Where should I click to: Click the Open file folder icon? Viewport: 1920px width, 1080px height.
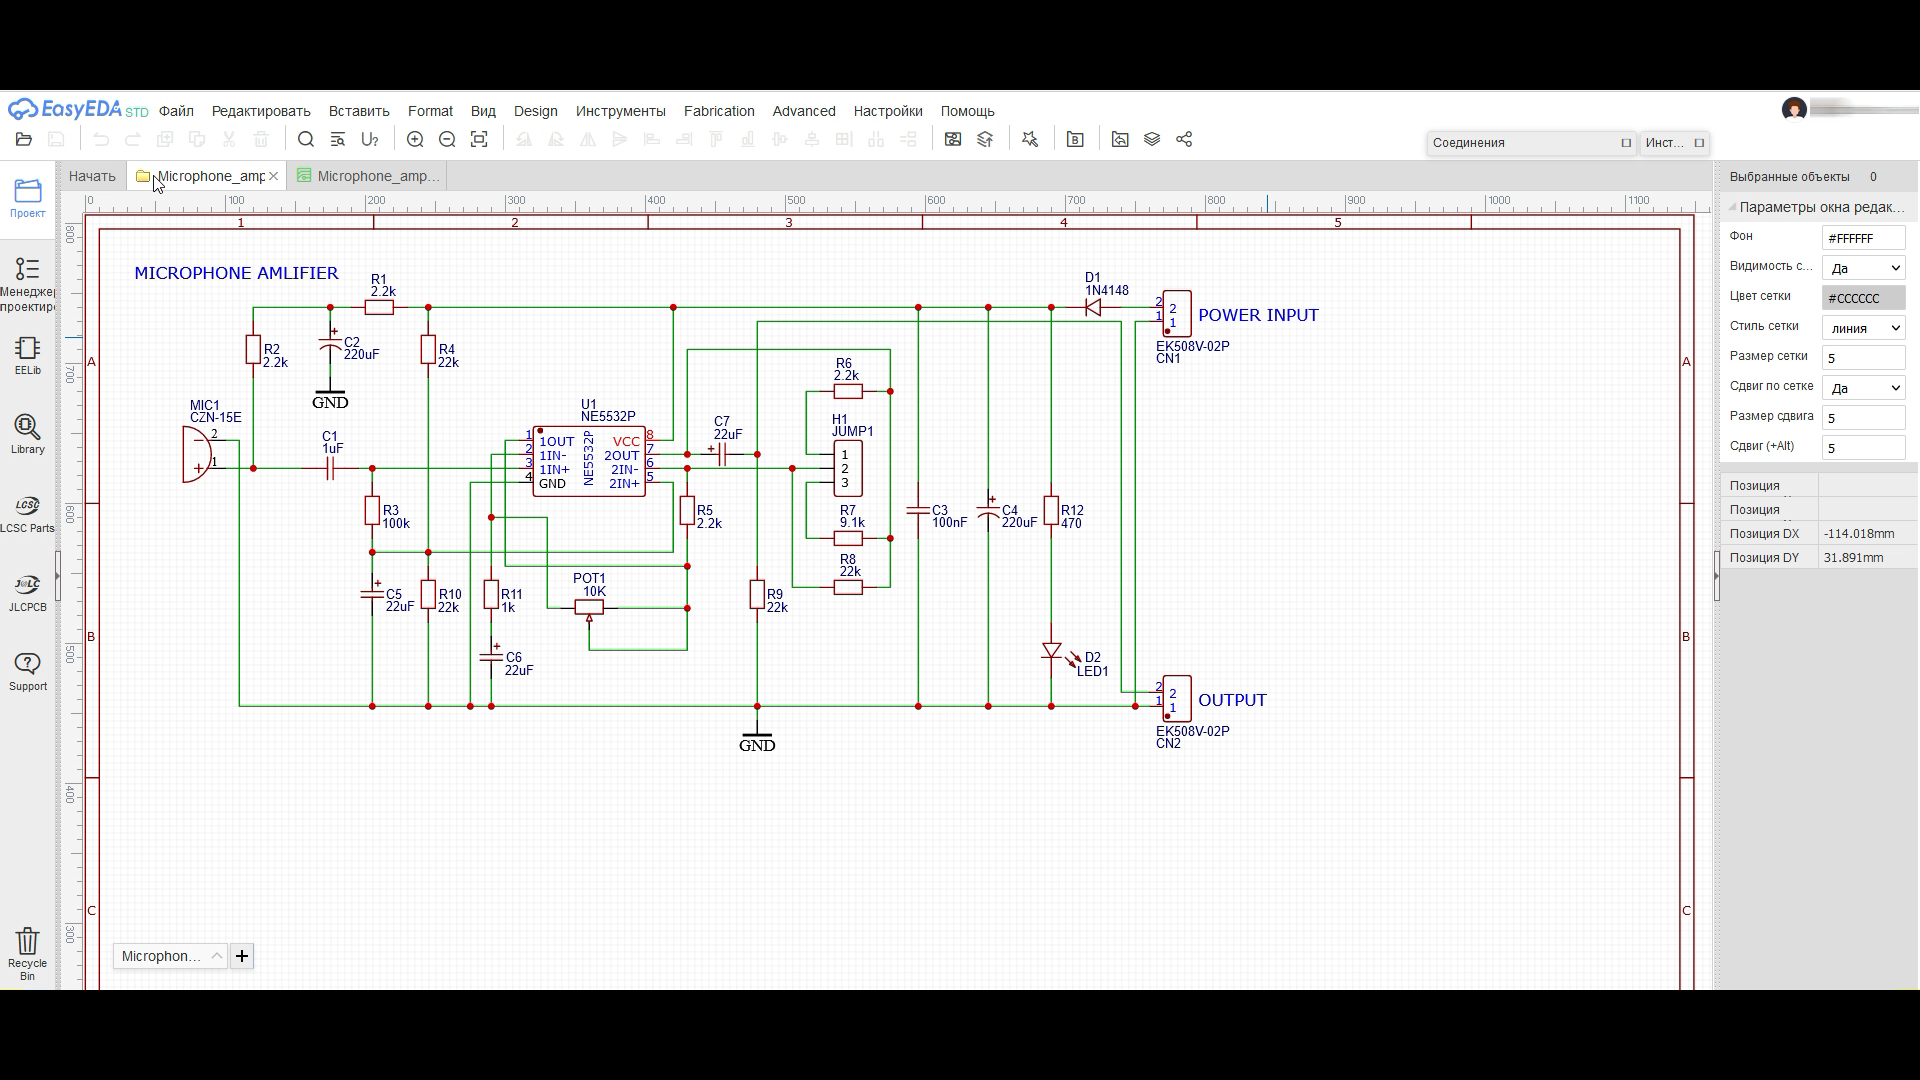[24, 140]
